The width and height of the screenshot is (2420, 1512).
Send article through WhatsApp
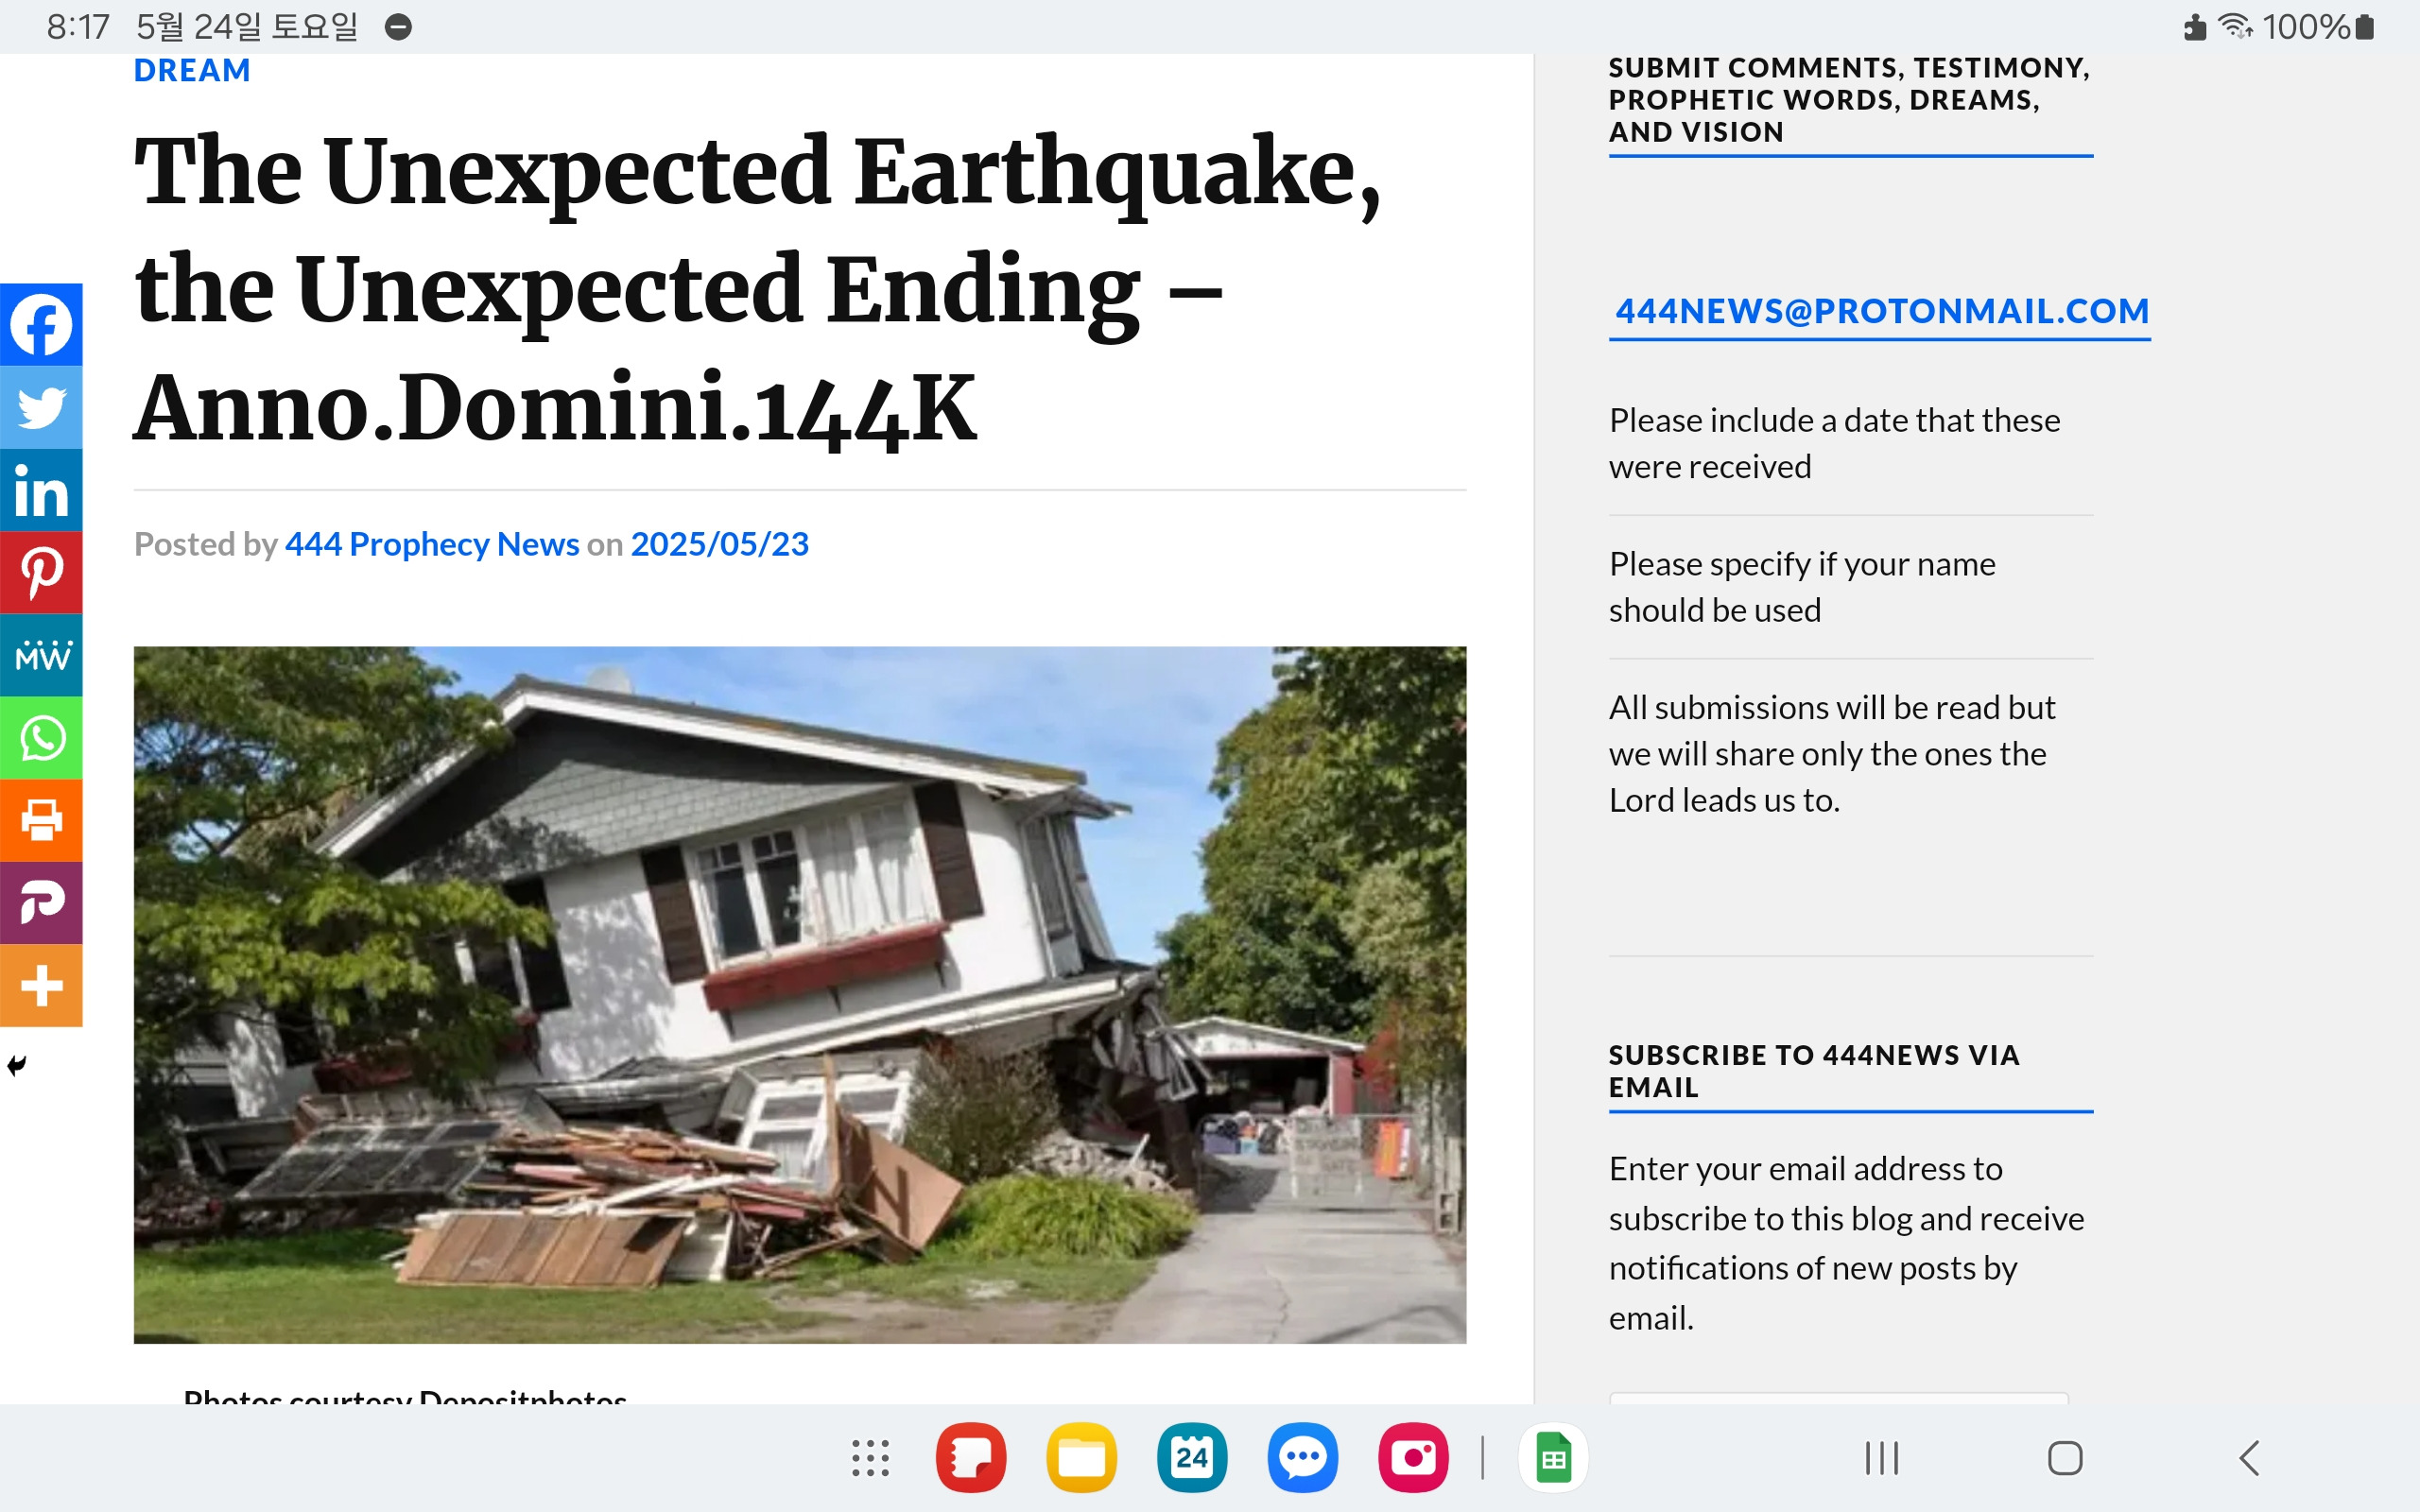pyautogui.click(x=41, y=739)
